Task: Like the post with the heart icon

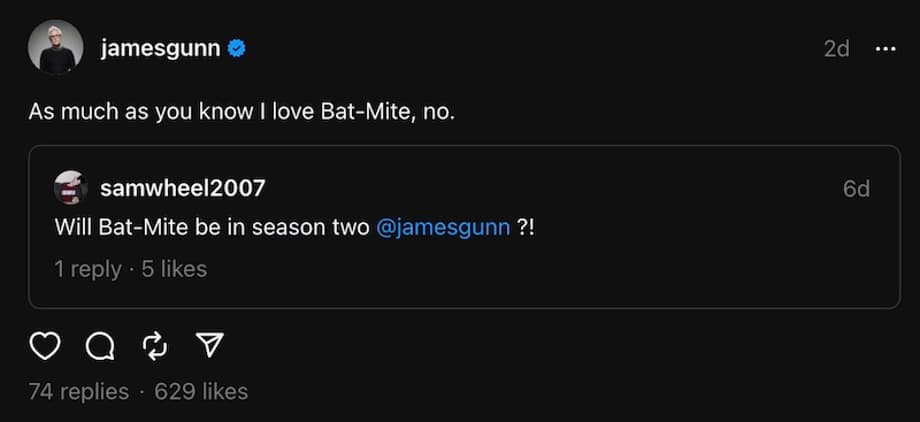Action: [44, 346]
